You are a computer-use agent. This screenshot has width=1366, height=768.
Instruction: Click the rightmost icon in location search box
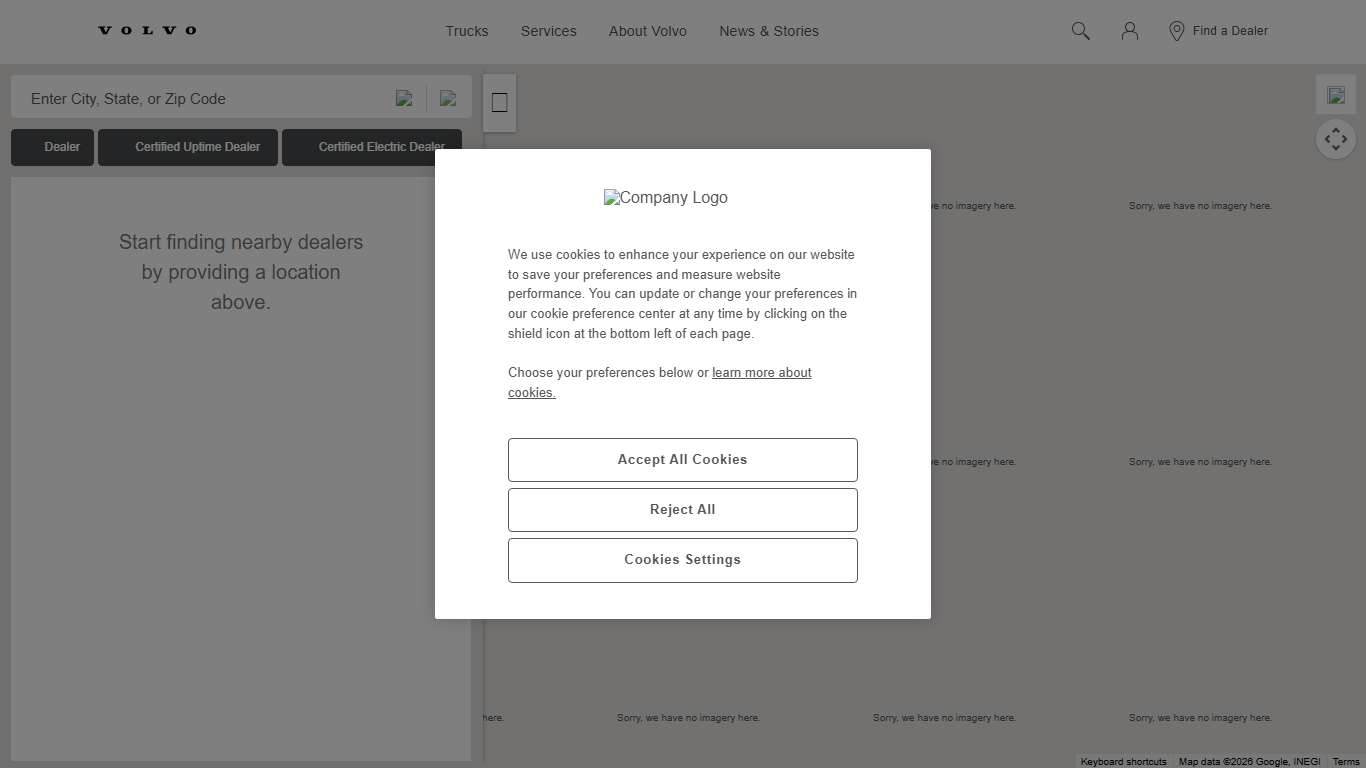click(x=448, y=98)
